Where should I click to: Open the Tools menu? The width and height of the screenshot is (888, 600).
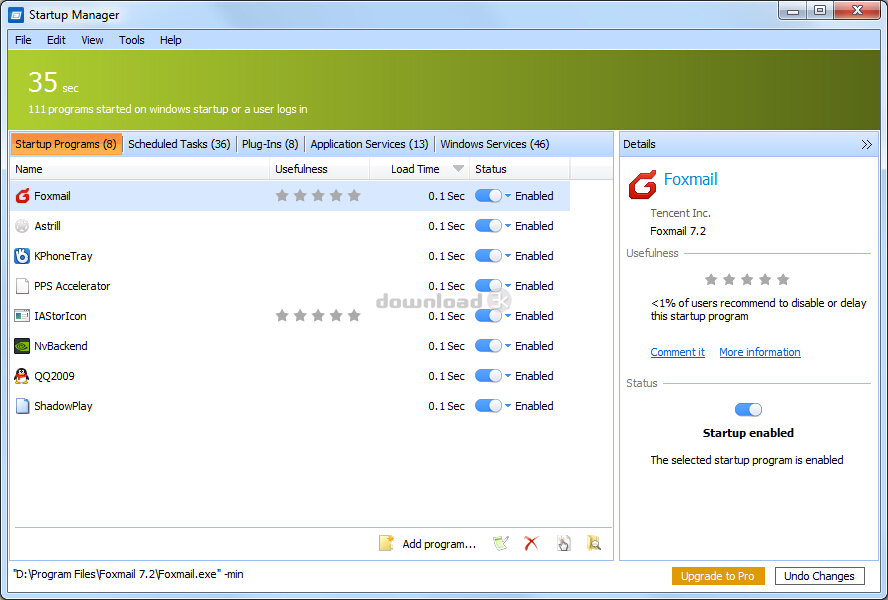click(x=131, y=40)
